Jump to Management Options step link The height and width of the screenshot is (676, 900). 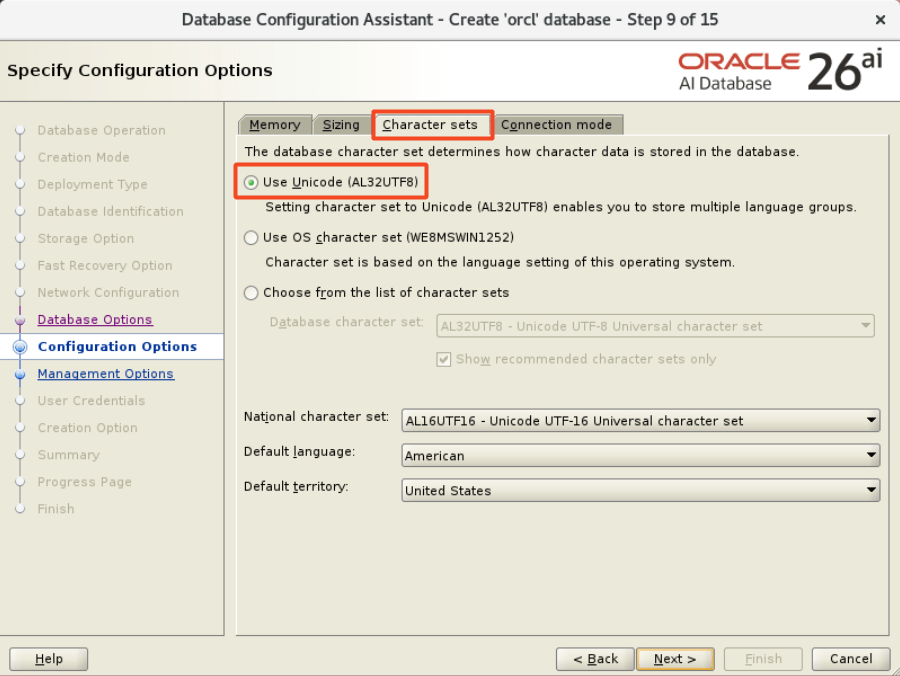105,374
